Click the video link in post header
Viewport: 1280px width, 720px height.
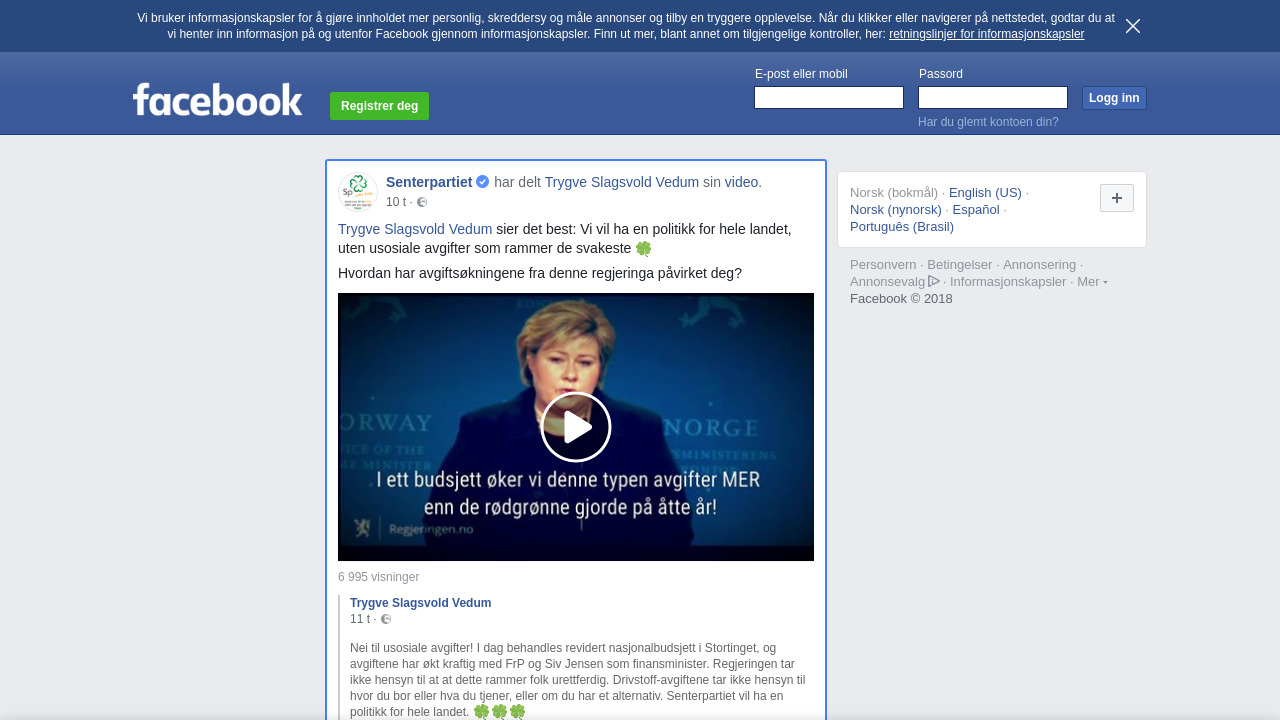pos(741,182)
